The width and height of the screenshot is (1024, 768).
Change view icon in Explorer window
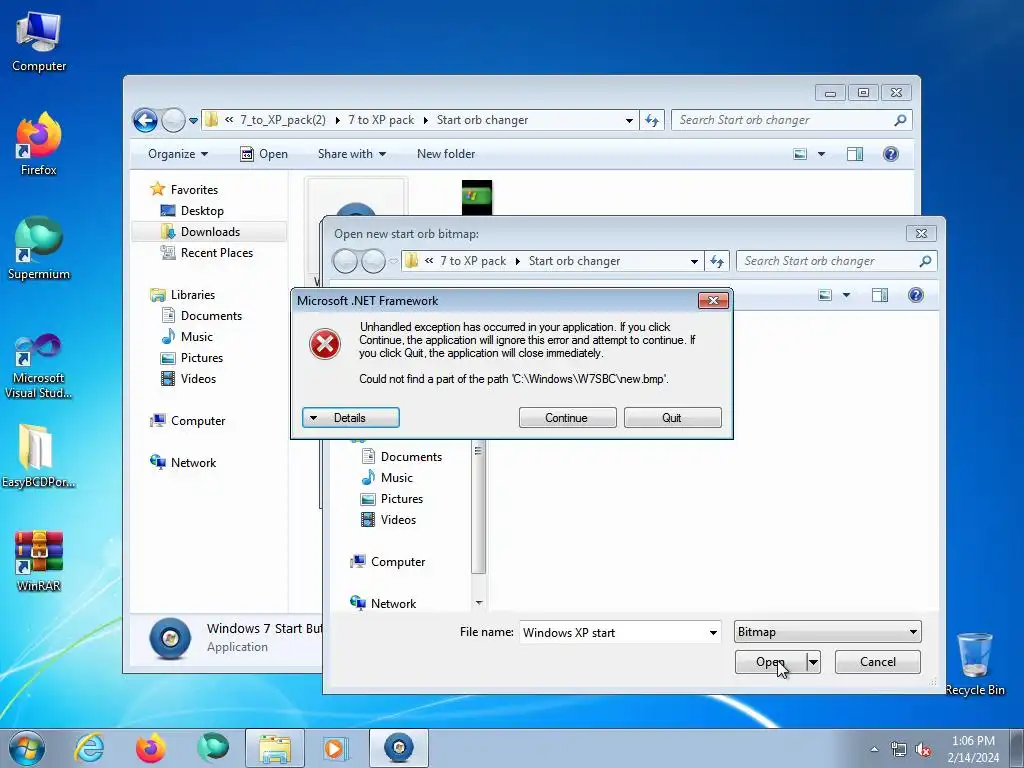point(800,154)
